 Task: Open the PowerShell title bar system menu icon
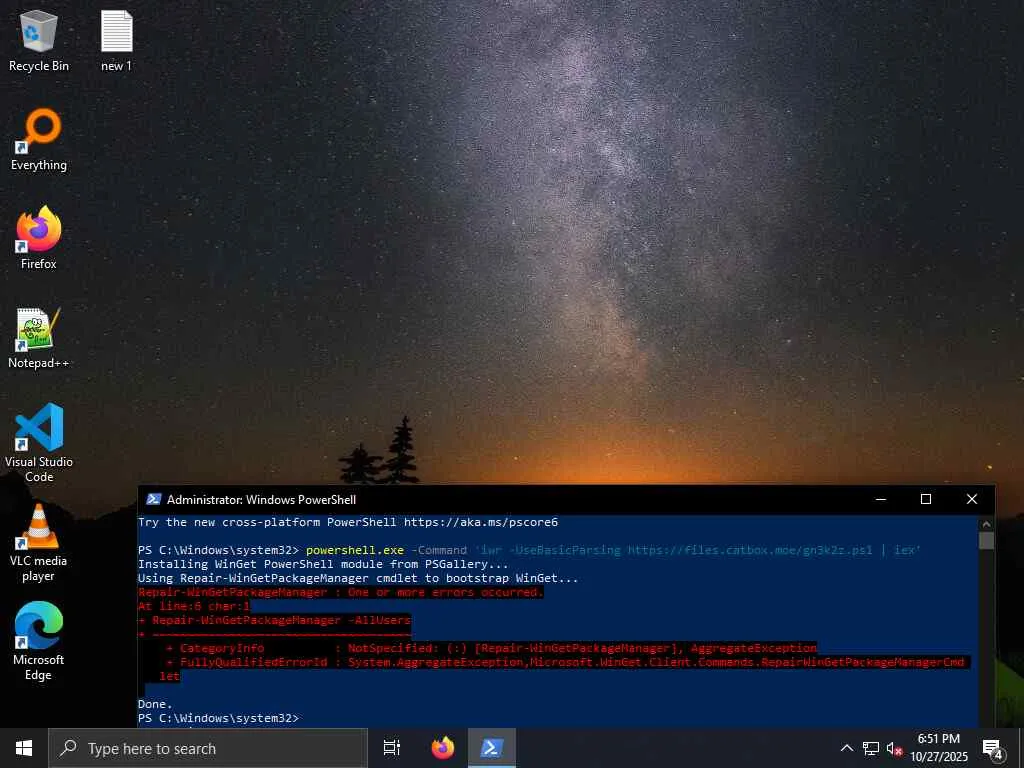[x=153, y=500]
